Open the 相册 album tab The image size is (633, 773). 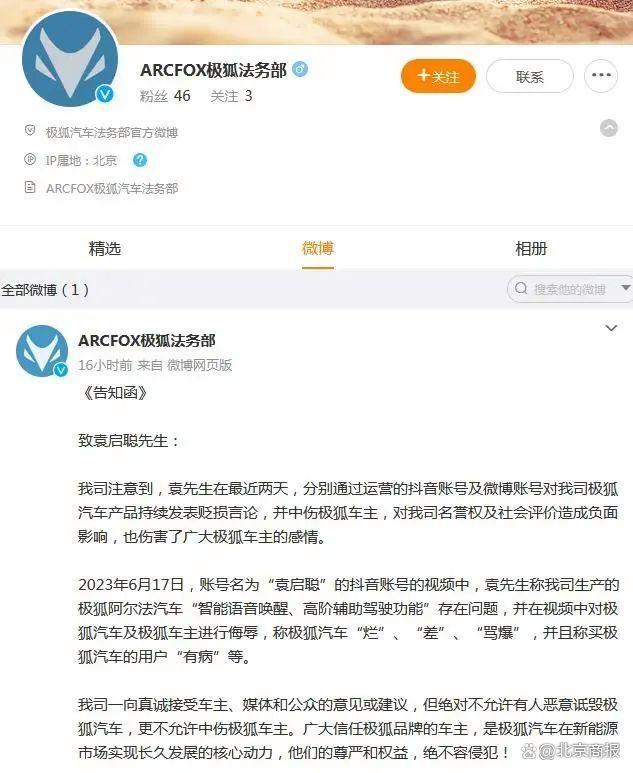coord(531,248)
